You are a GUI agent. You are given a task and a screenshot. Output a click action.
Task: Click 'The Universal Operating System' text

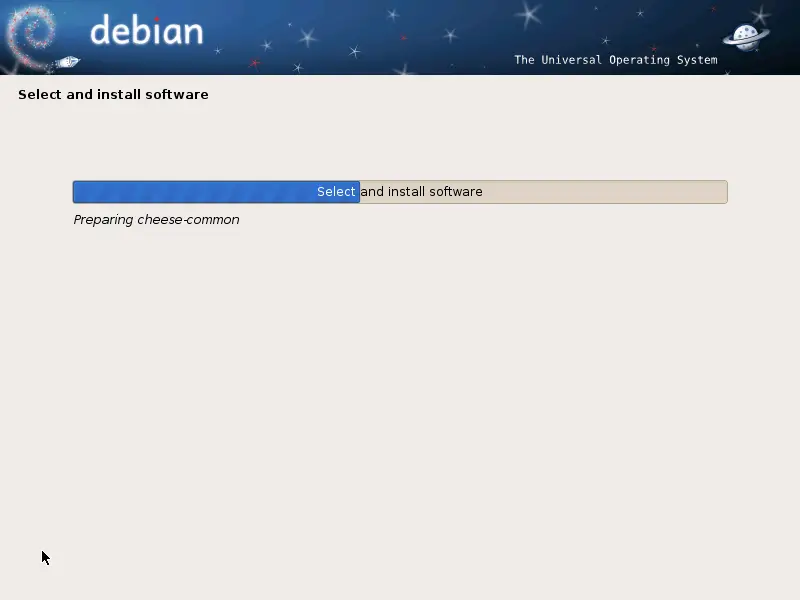click(616, 60)
